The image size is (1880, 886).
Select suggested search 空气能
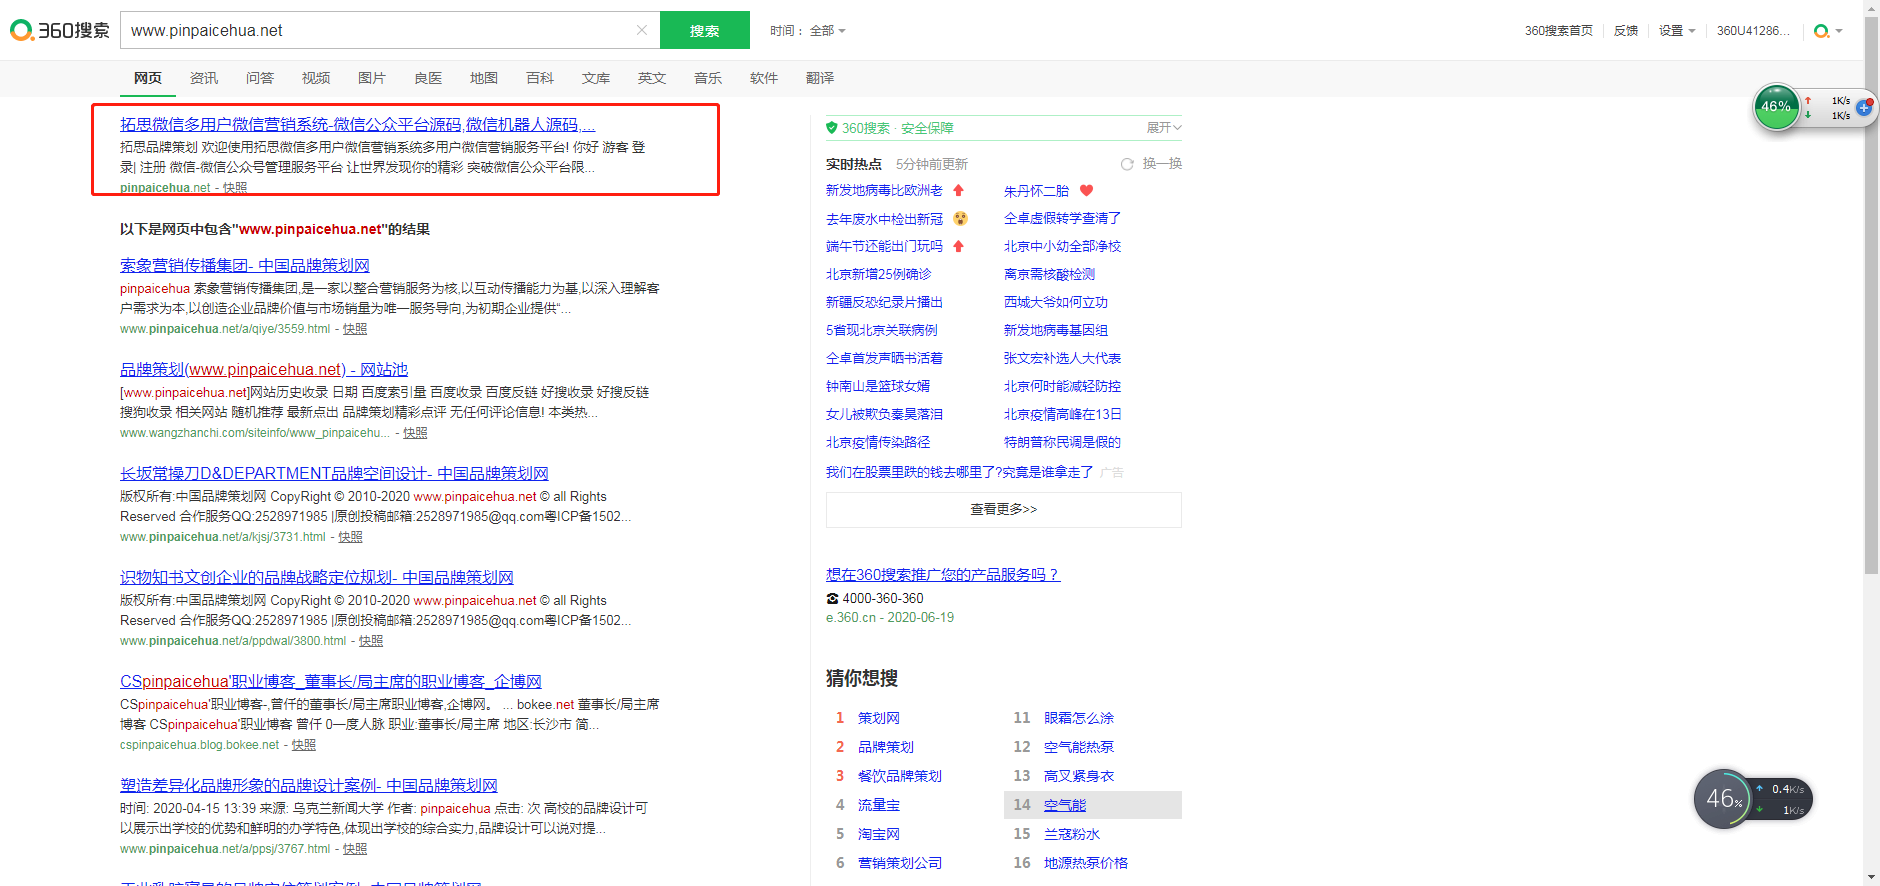(1065, 805)
